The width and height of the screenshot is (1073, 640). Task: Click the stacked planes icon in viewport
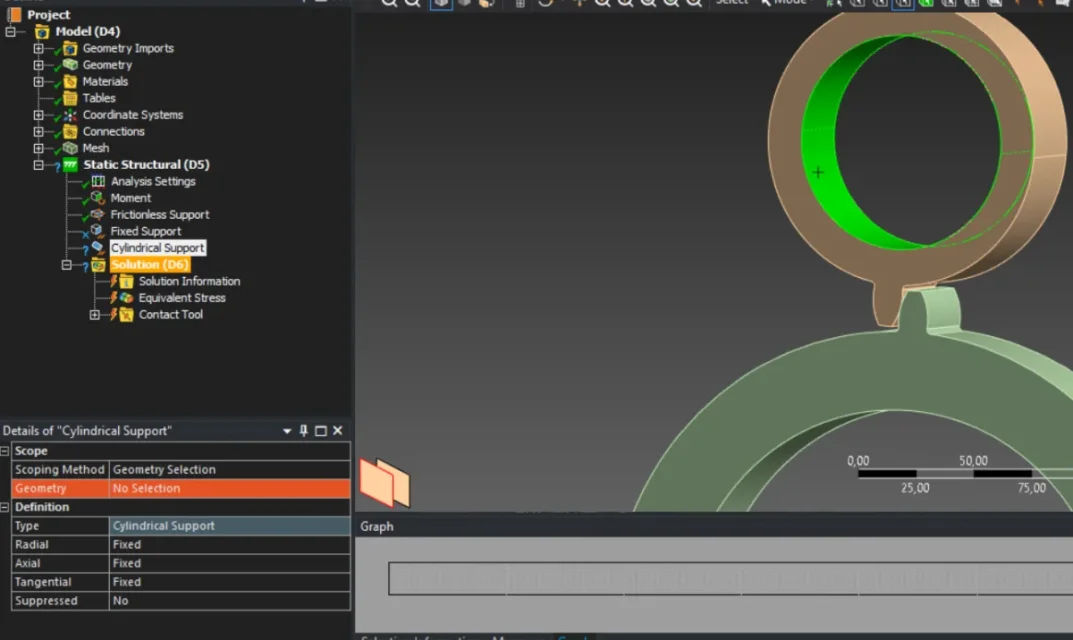pyautogui.click(x=384, y=482)
